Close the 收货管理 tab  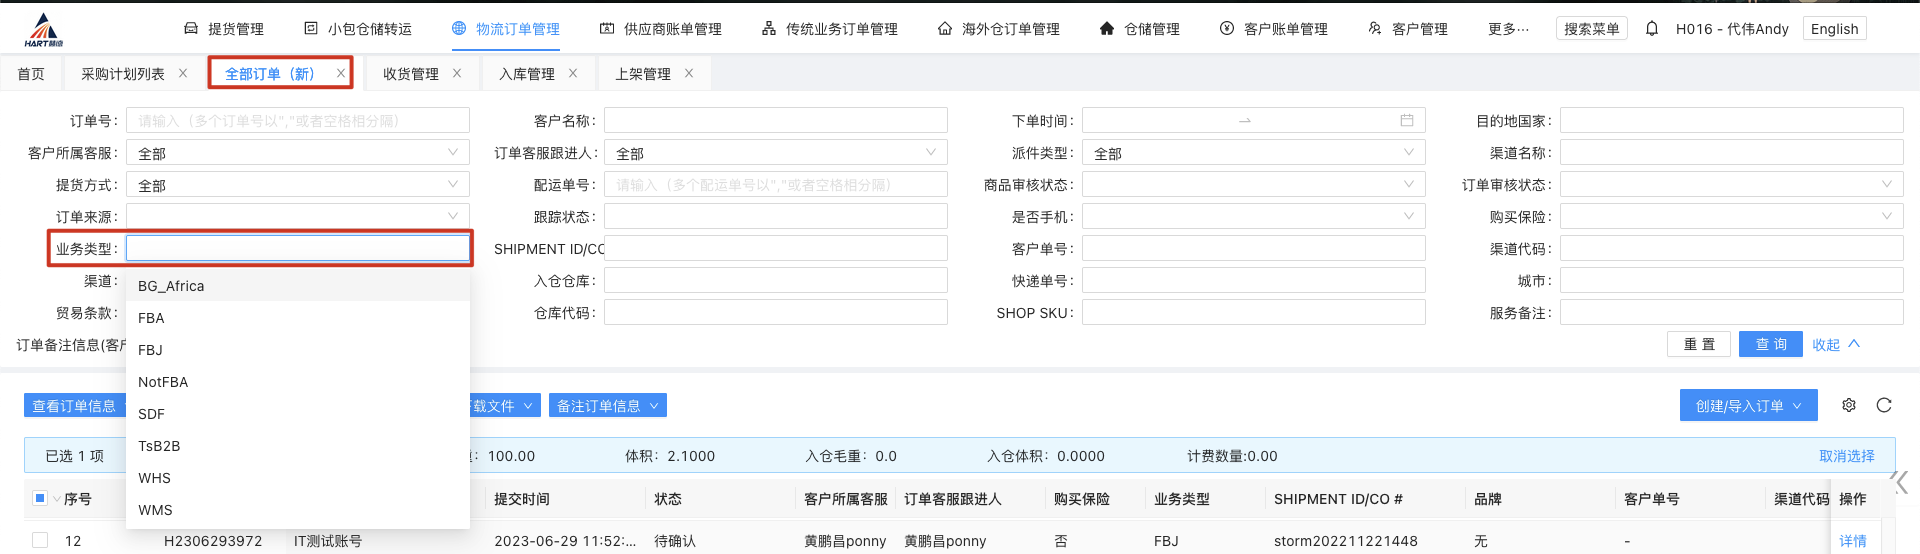[x=457, y=73]
